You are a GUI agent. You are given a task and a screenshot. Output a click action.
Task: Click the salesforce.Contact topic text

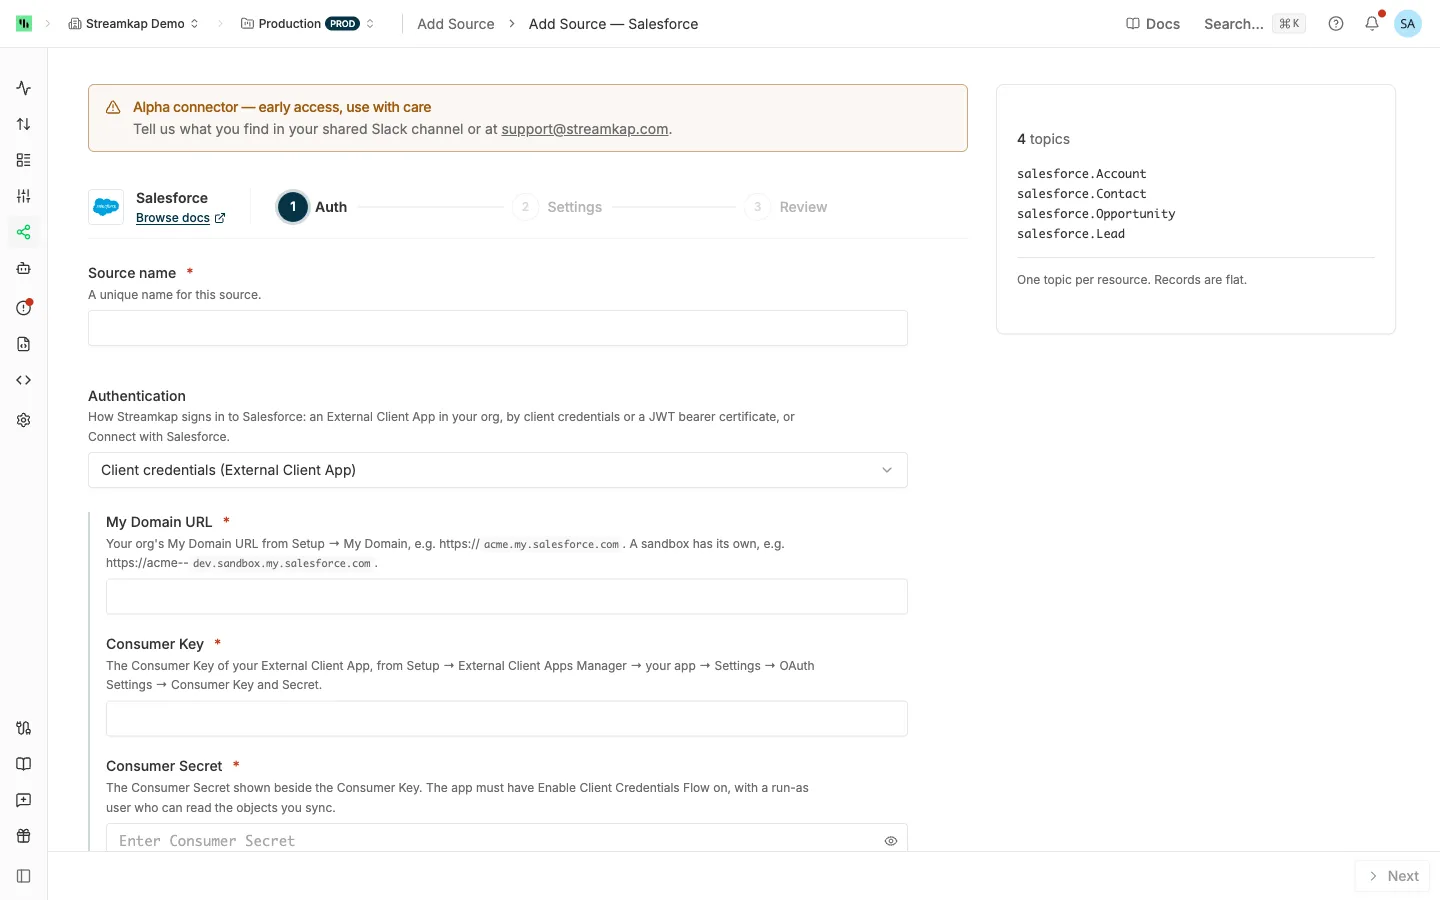pos(1082,194)
